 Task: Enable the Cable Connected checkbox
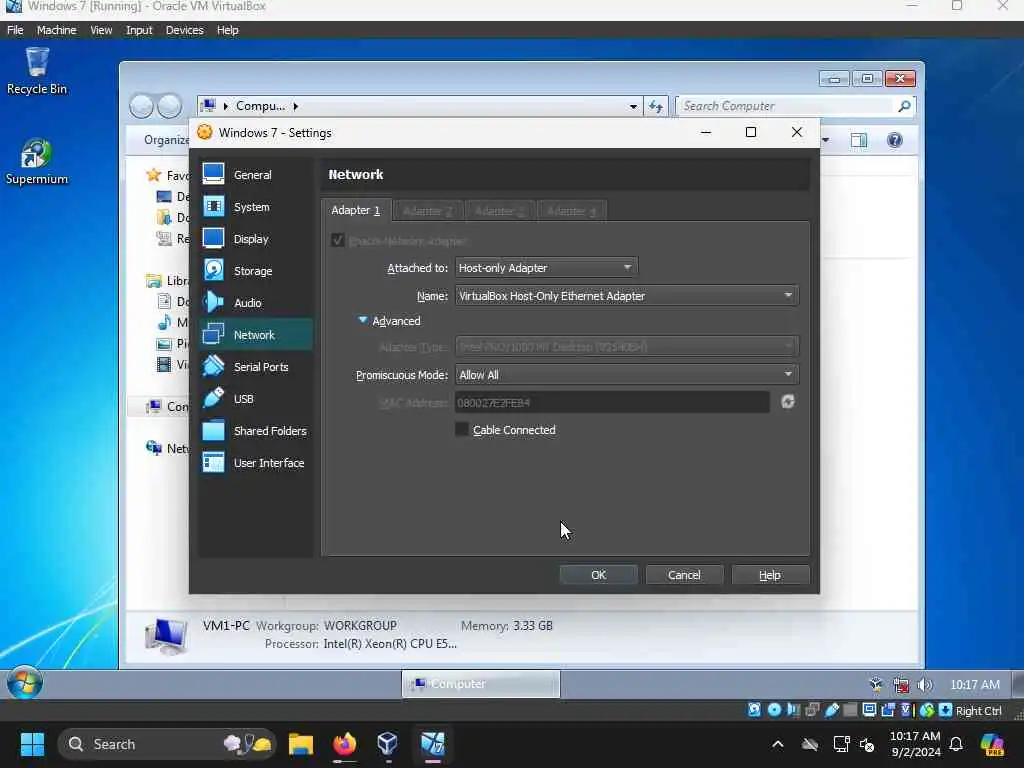pos(462,429)
